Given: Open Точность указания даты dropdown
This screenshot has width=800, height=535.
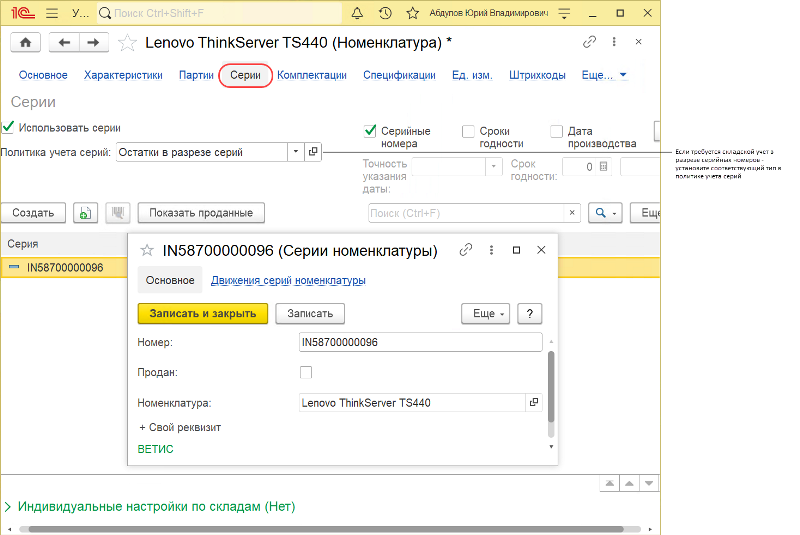Looking at the screenshot, I should (493, 167).
